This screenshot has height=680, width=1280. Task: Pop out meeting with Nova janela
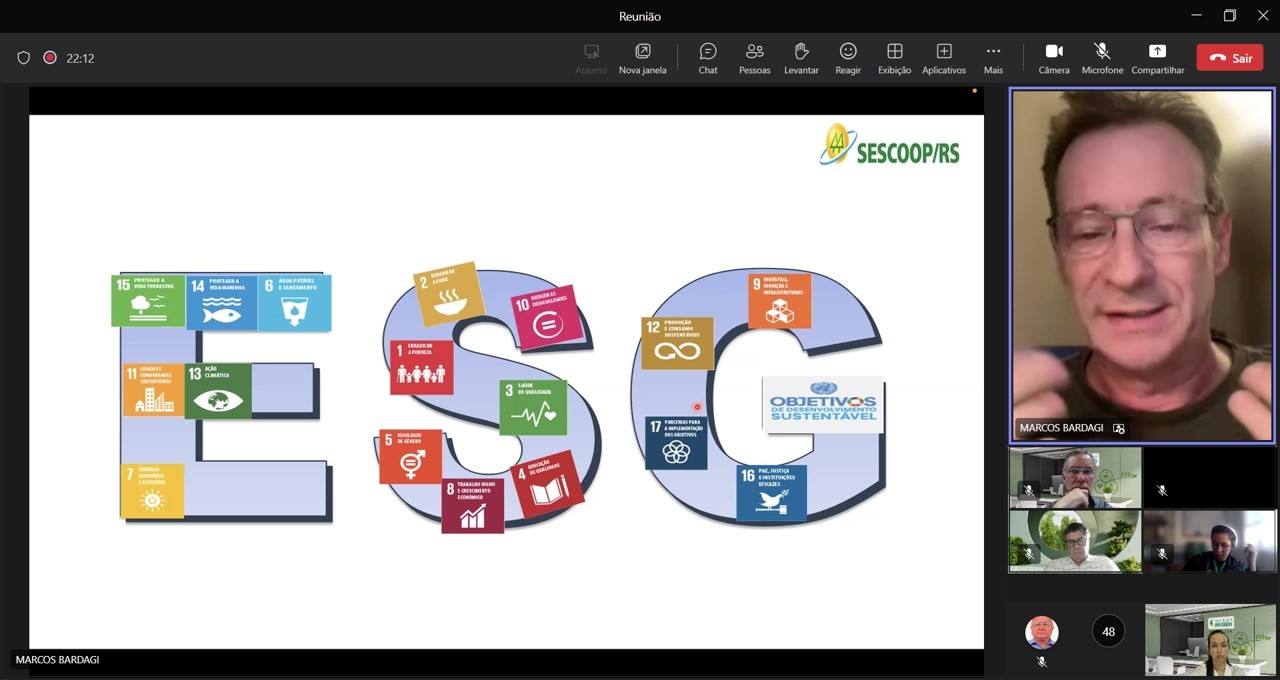(x=642, y=58)
